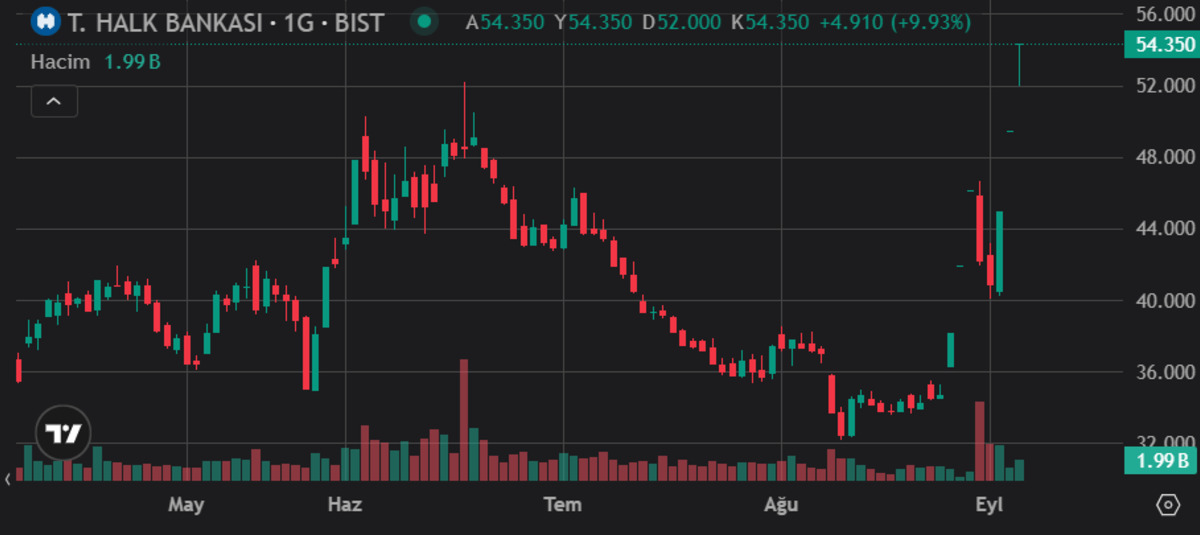Viewport: 1200px width, 535px height.
Task: Click the opening price value A54.350
Action: click(507, 21)
